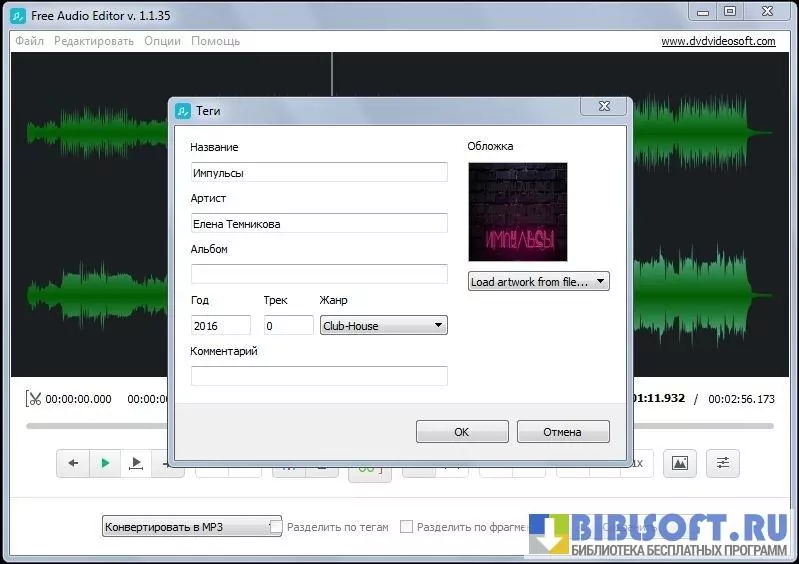799x564 pixels.
Task: Open the cover image toolbar button
Action: pyautogui.click(x=680, y=463)
